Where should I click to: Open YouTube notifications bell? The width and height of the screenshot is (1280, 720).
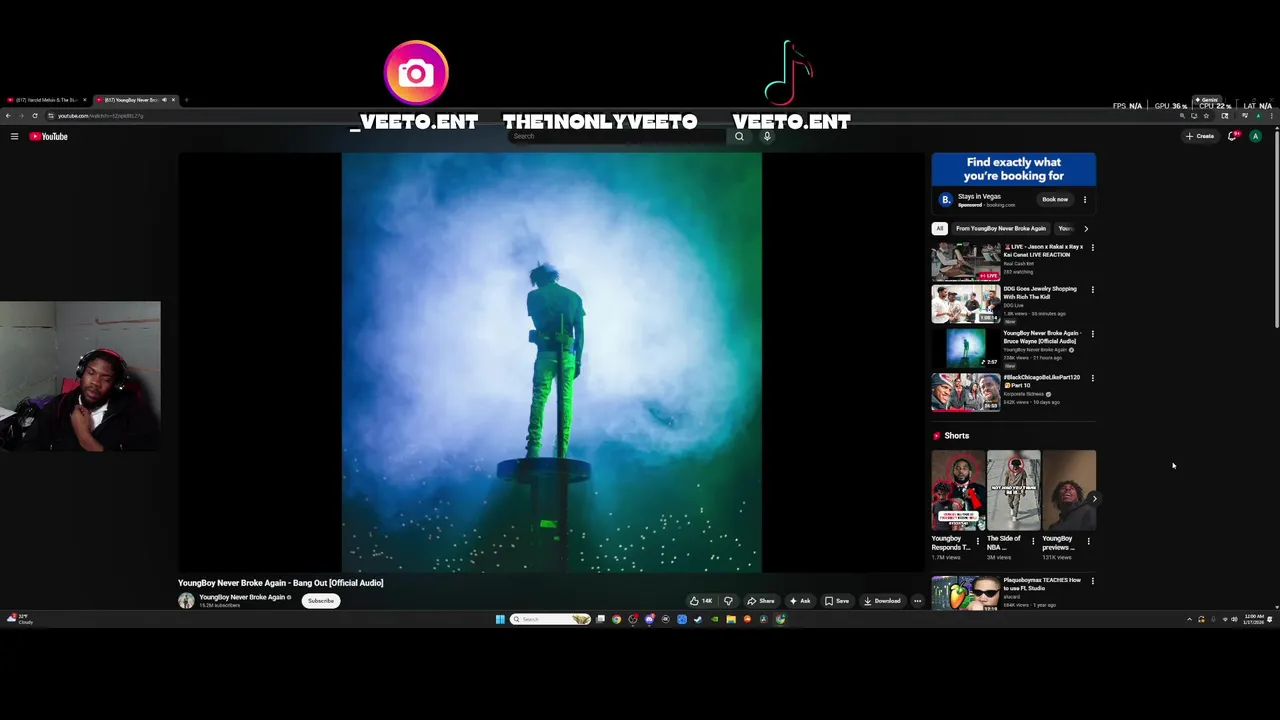tap(1232, 136)
